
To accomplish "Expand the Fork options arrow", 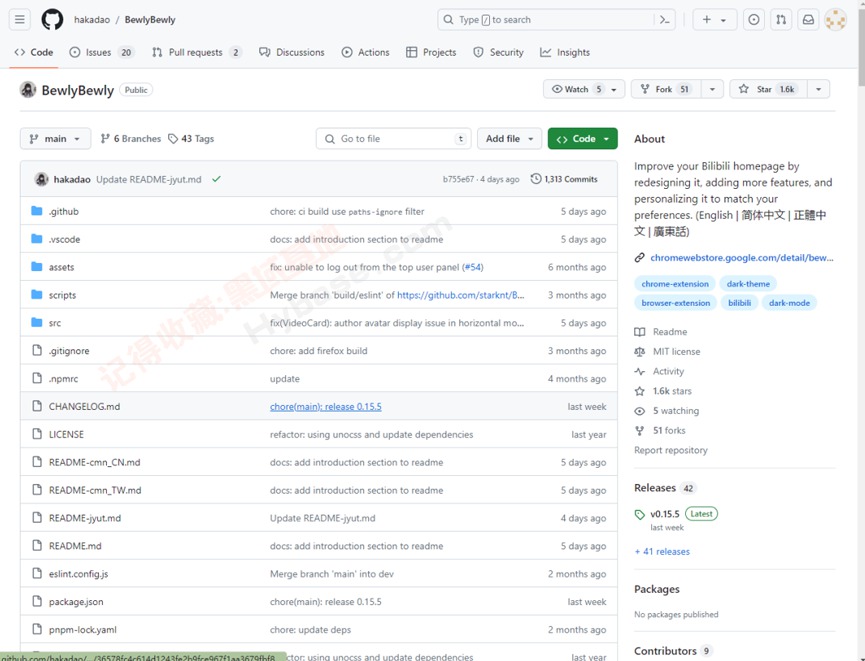I will pyautogui.click(x=712, y=89).
